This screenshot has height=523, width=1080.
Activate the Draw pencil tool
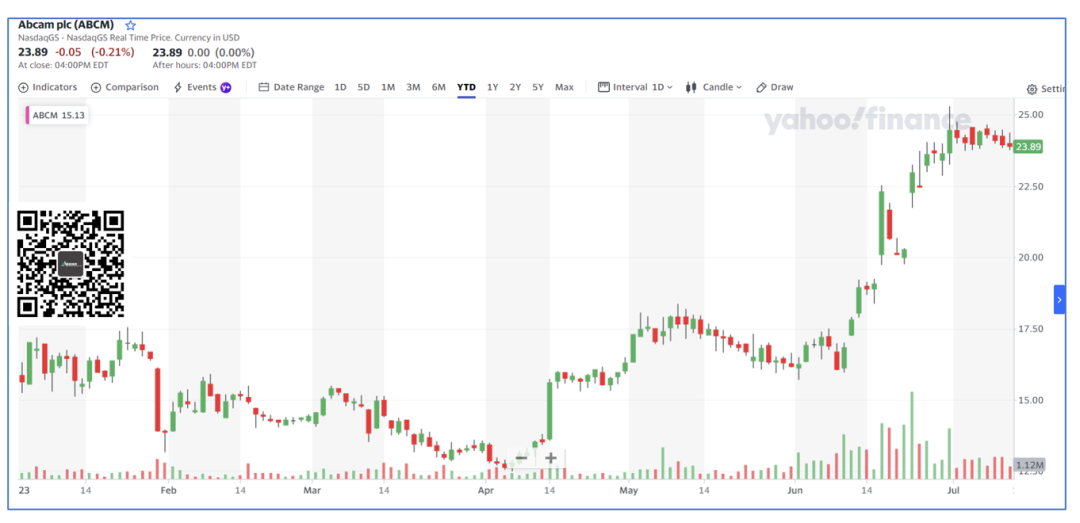(x=774, y=87)
